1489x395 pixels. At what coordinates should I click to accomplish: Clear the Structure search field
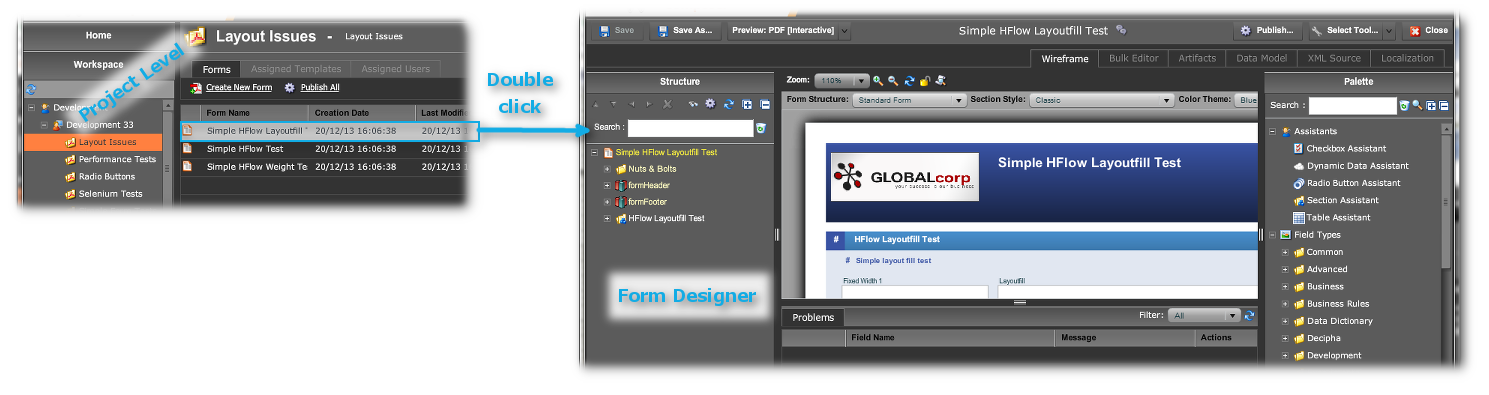coord(761,128)
